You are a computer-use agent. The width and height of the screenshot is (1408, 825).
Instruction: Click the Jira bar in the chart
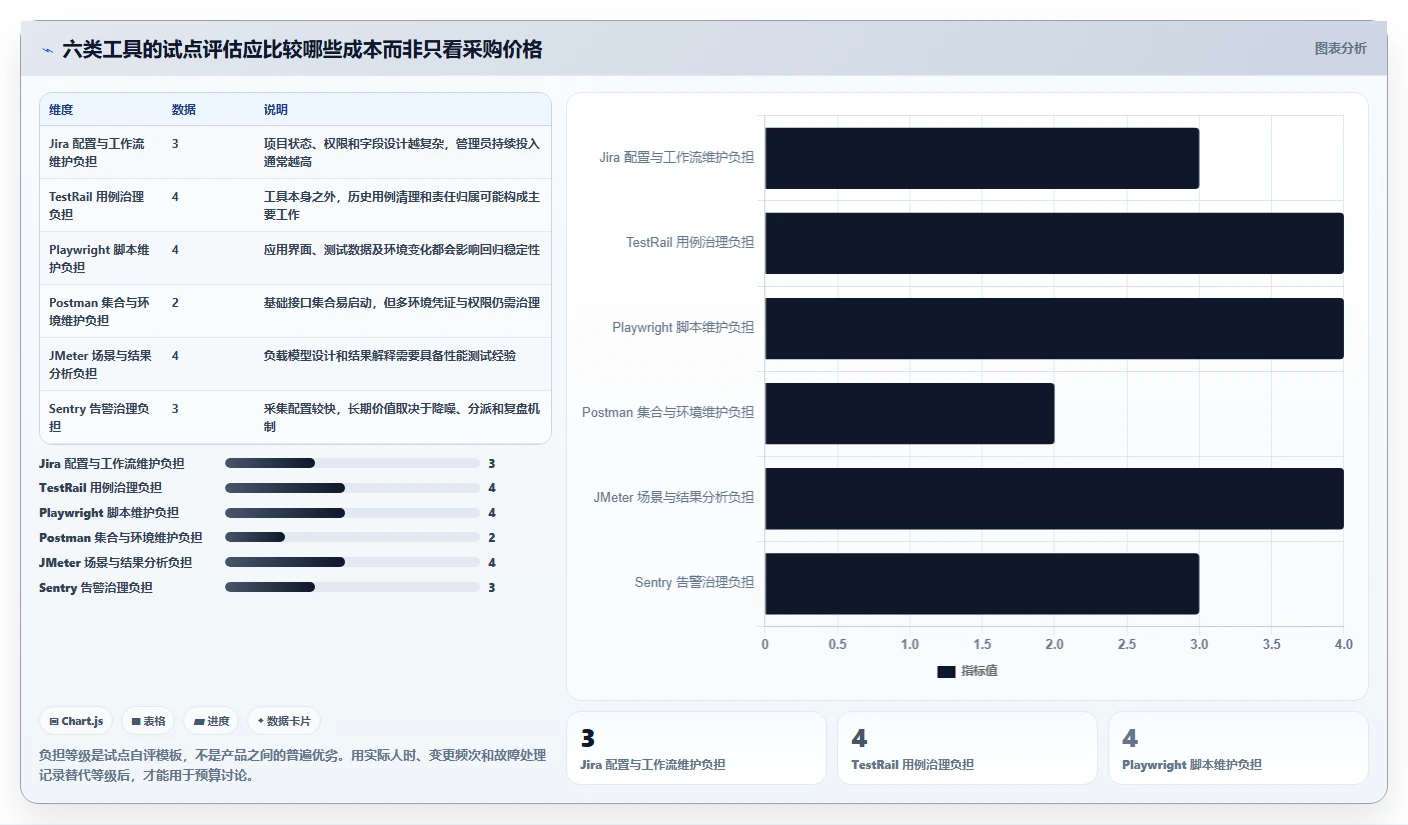tap(982, 158)
